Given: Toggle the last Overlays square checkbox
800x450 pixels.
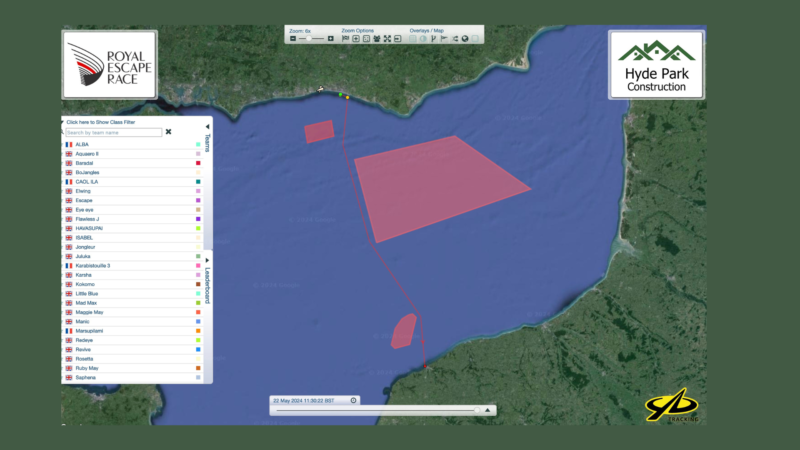Looking at the screenshot, I should tap(475, 38).
